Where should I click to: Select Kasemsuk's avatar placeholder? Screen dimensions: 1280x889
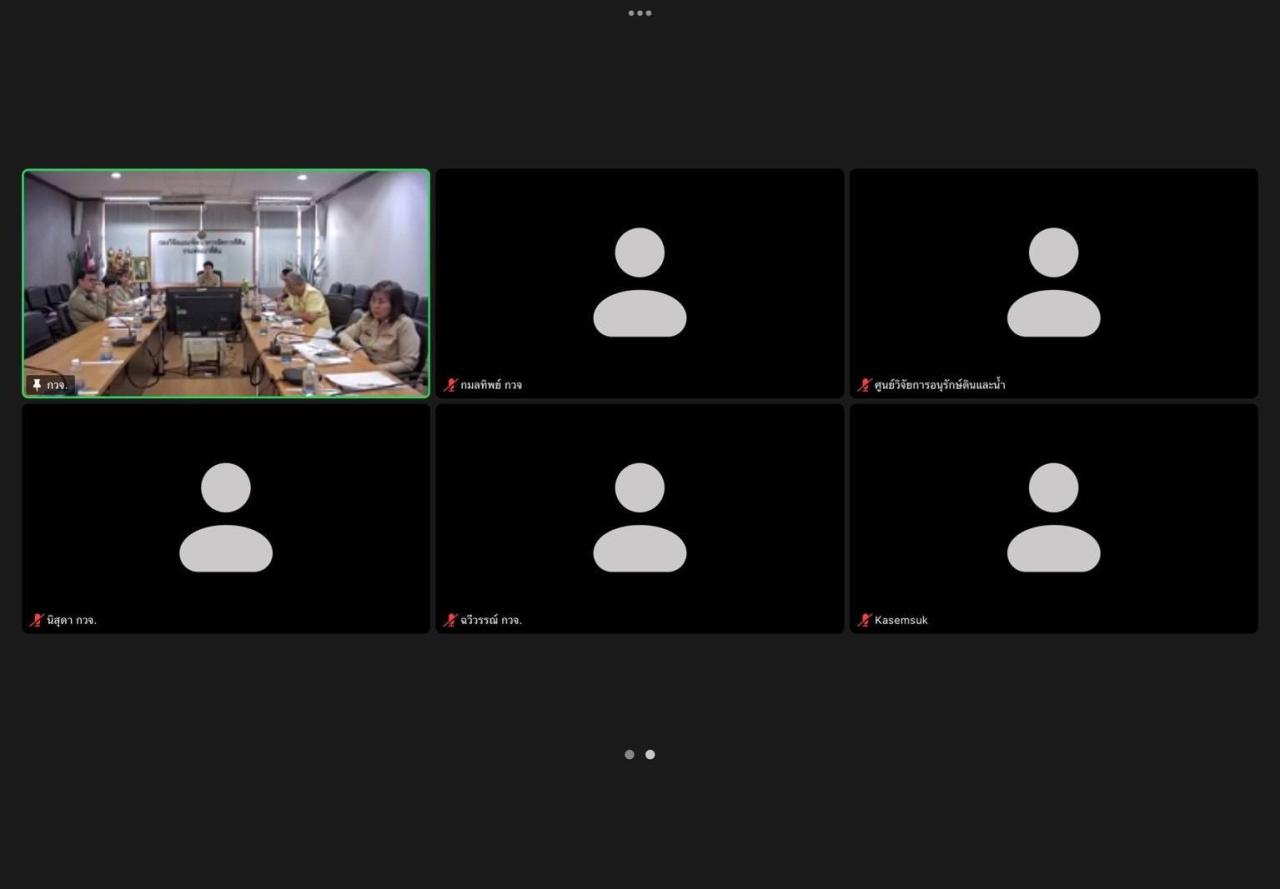(x=1053, y=517)
